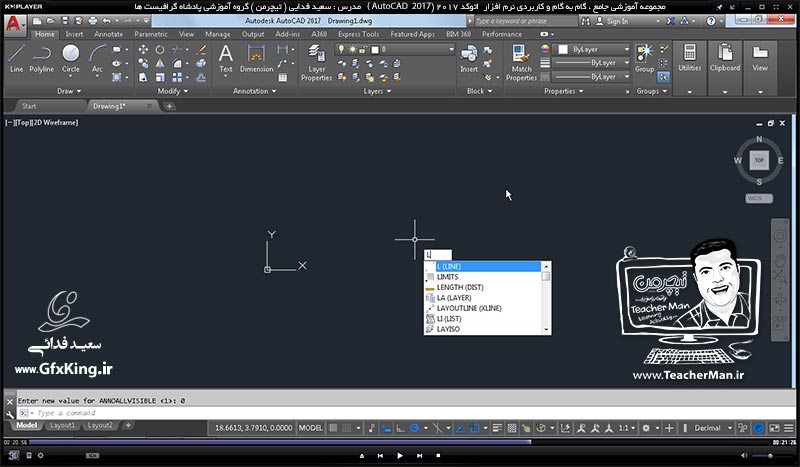The height and width of the screenshot is (467, 800).
Task: Click the Help question mark icon
Action: pyautogui.click(x=711, y=21)
